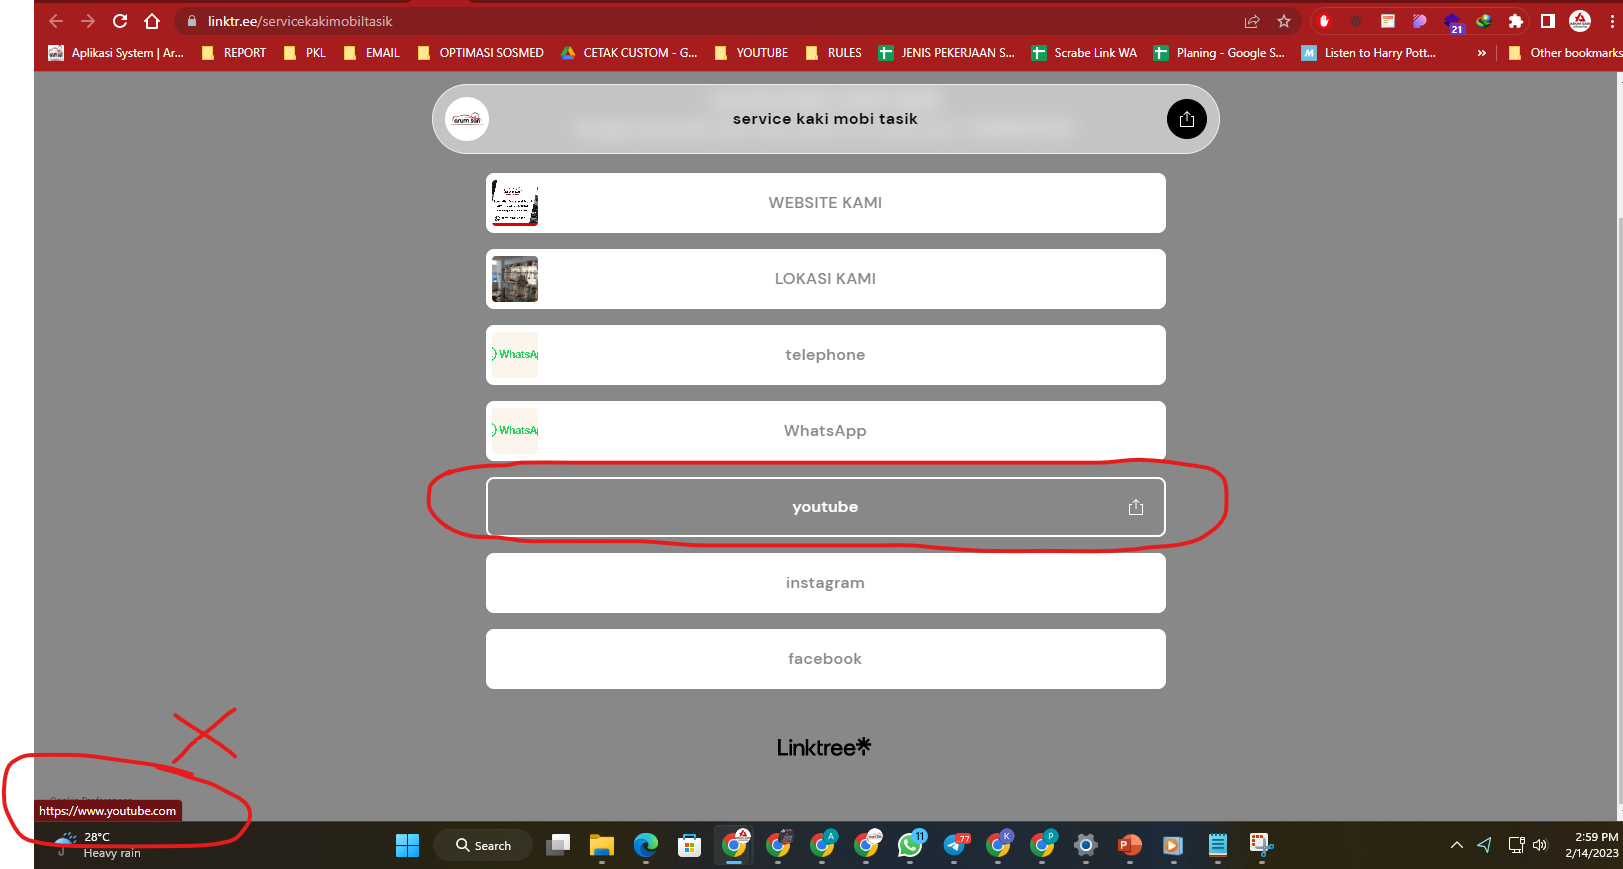This screenshot has height=869, width=1623.
Task: Open the purple extension with the 21 badge
Action: 1453,22
